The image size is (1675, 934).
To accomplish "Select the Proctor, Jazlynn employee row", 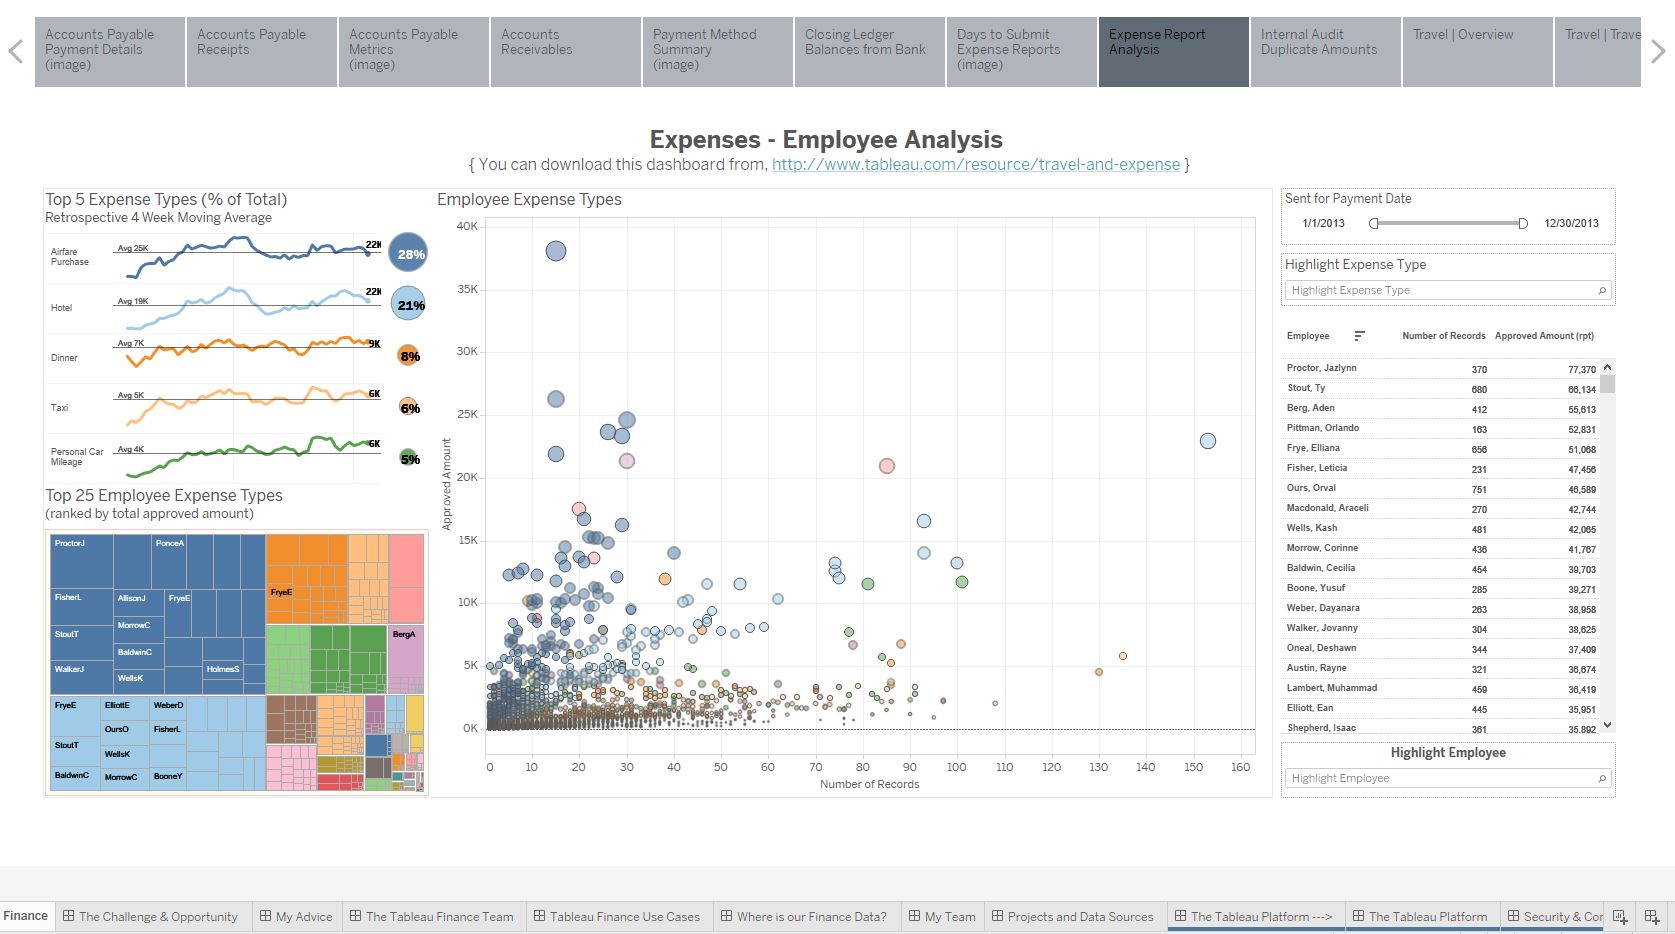I will (x=1441, y=368).
